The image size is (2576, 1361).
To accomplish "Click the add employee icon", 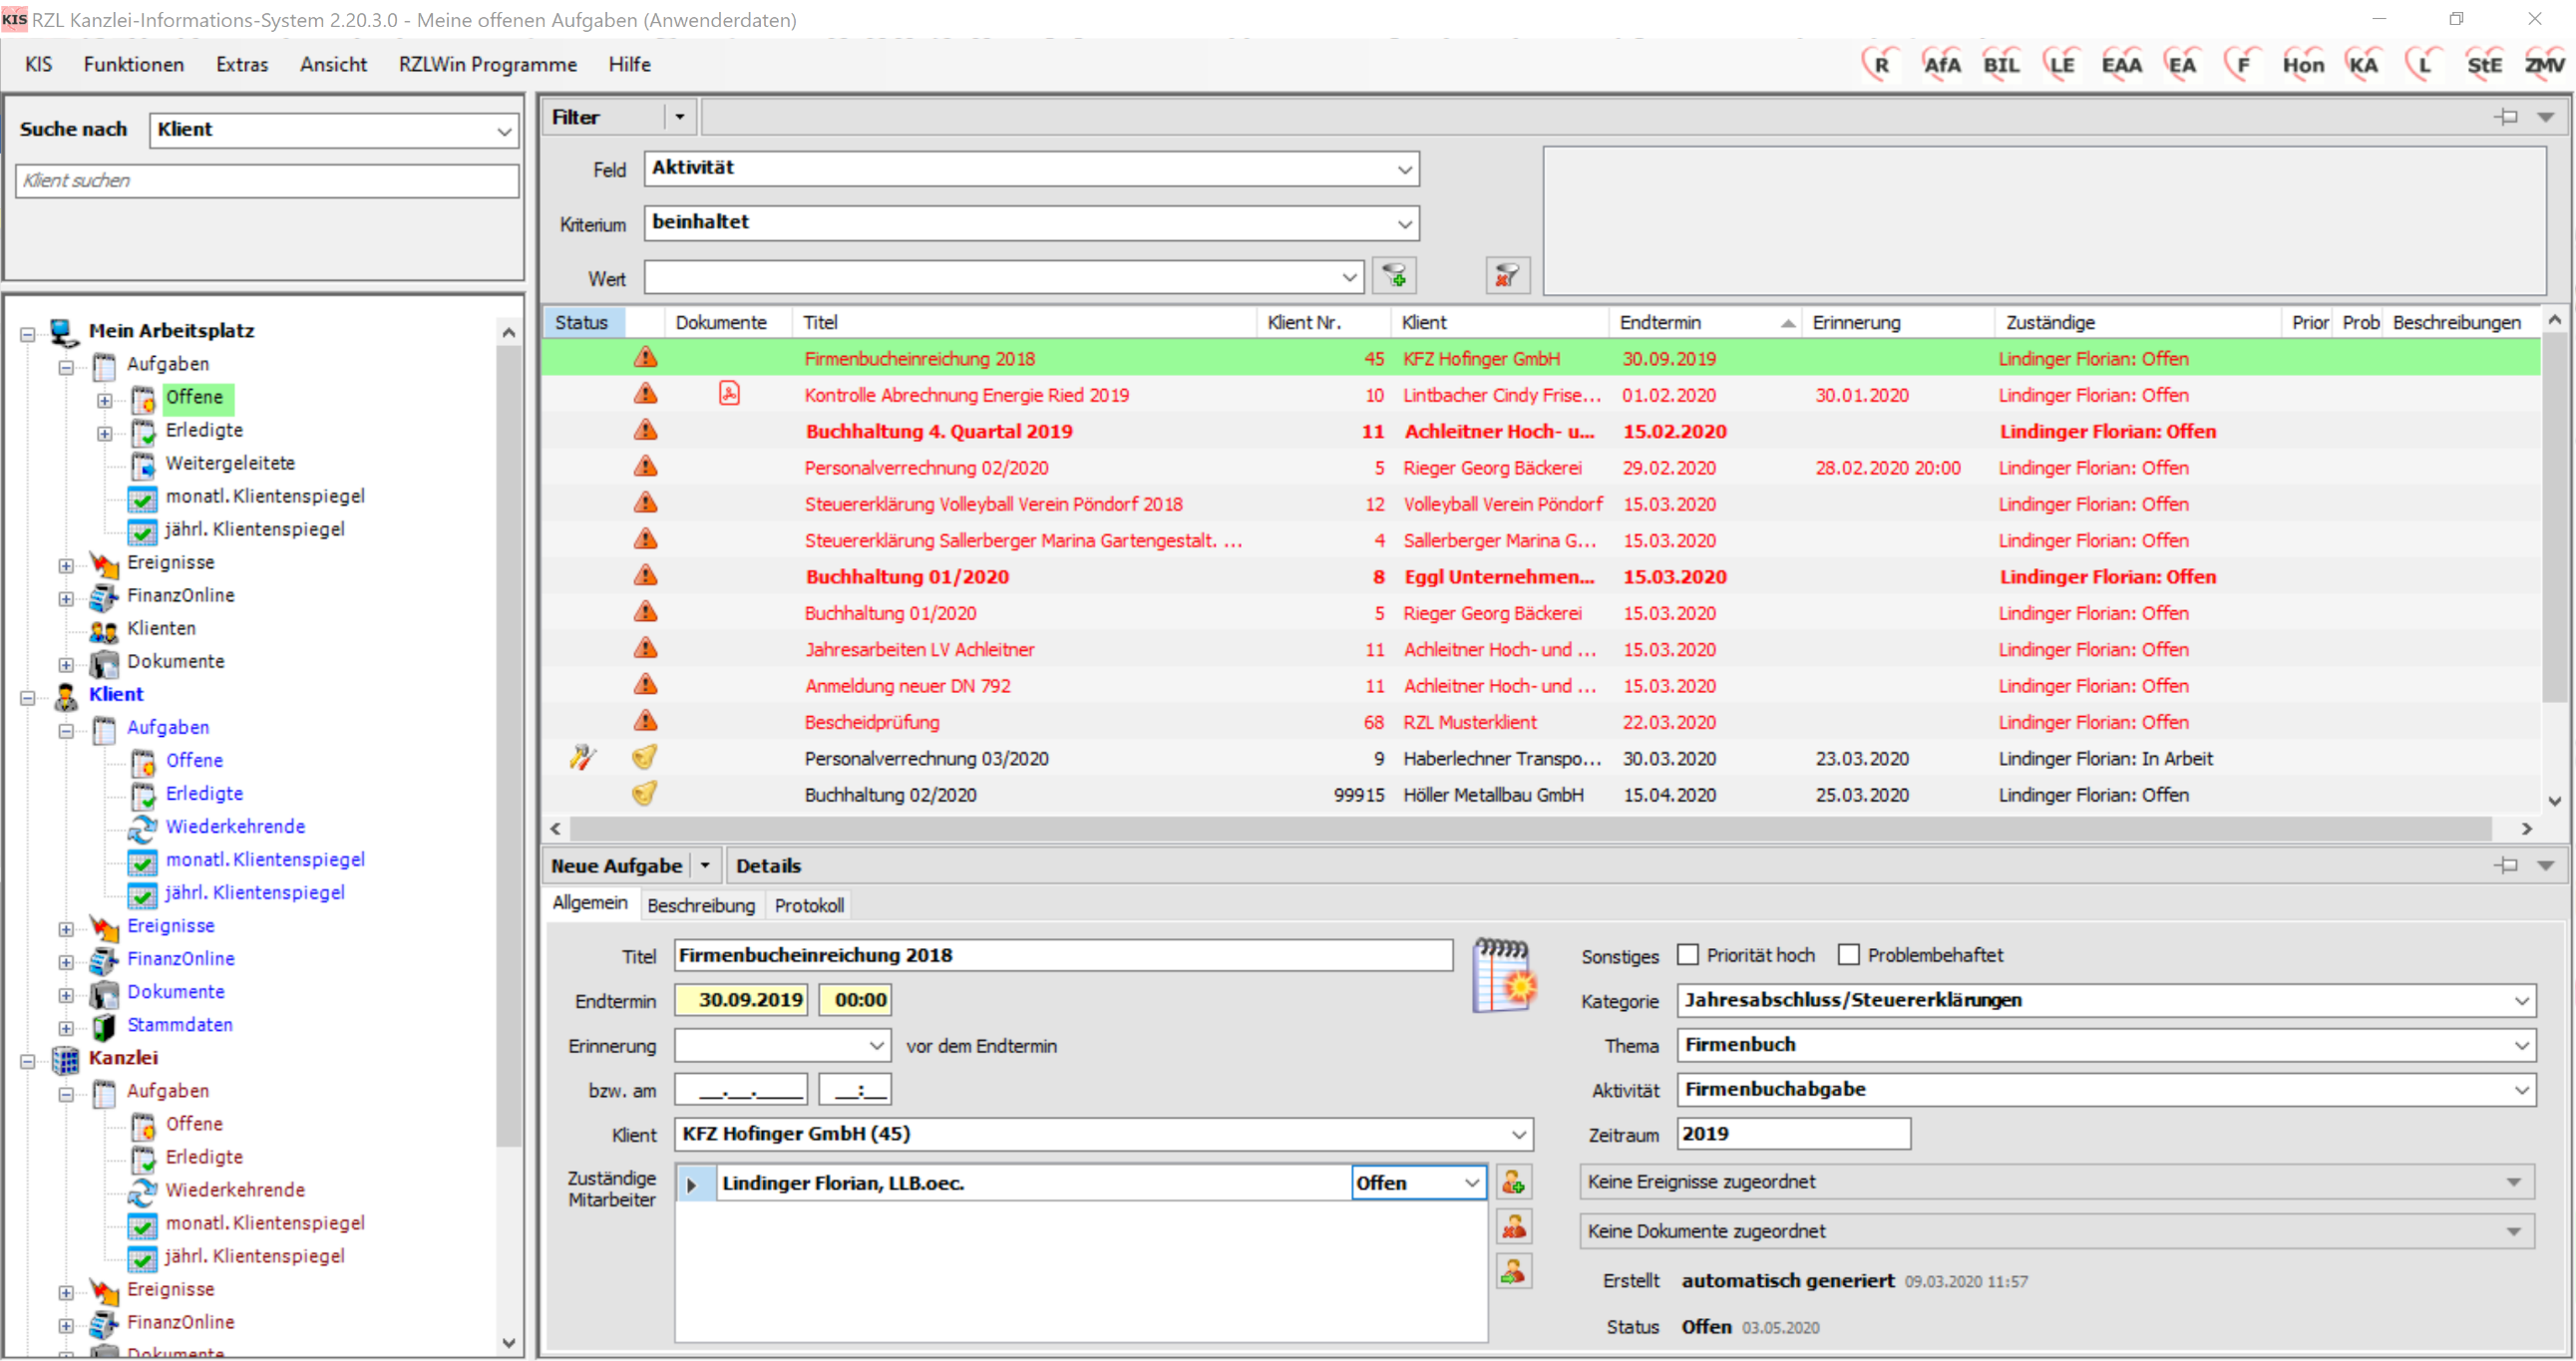I will coord(1513,1183).
